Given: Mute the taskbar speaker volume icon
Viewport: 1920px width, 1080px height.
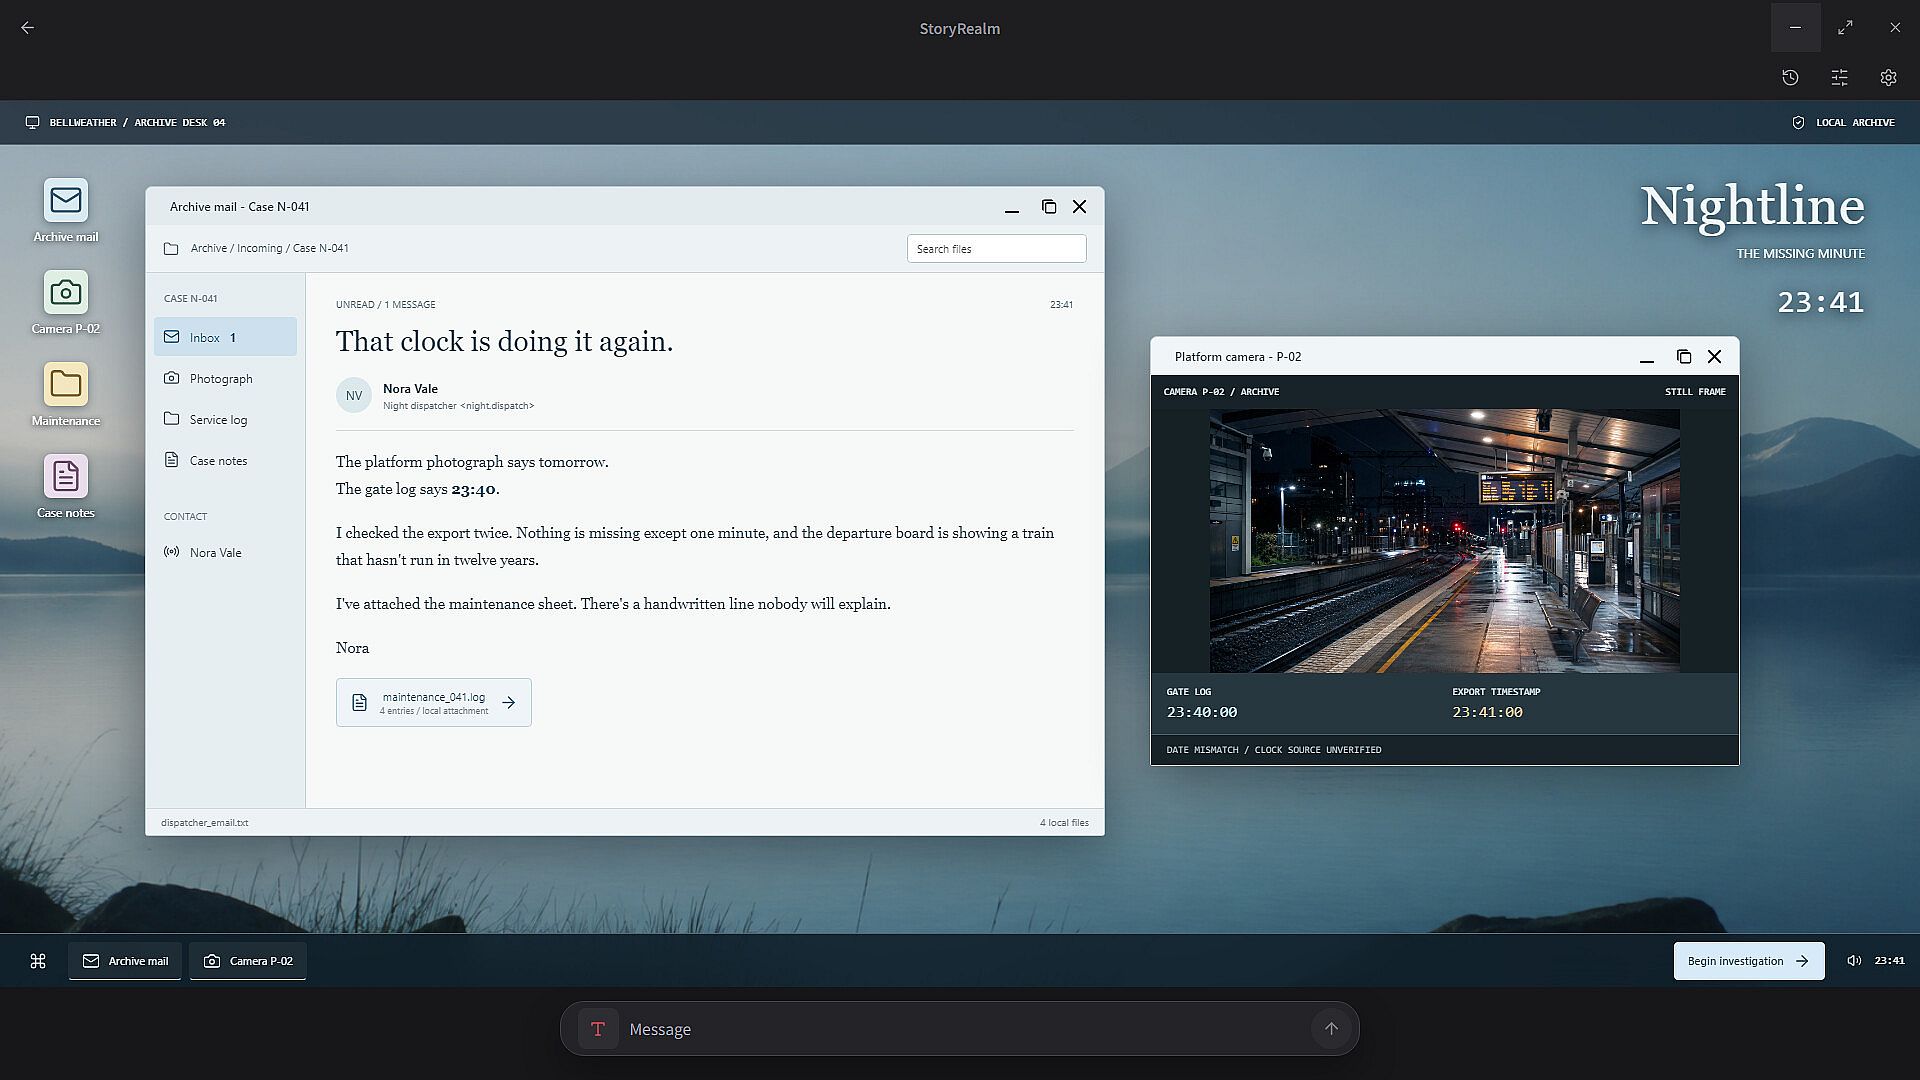Looking at the screenshot, I should pyautogui.click(x=1853, y=961).
